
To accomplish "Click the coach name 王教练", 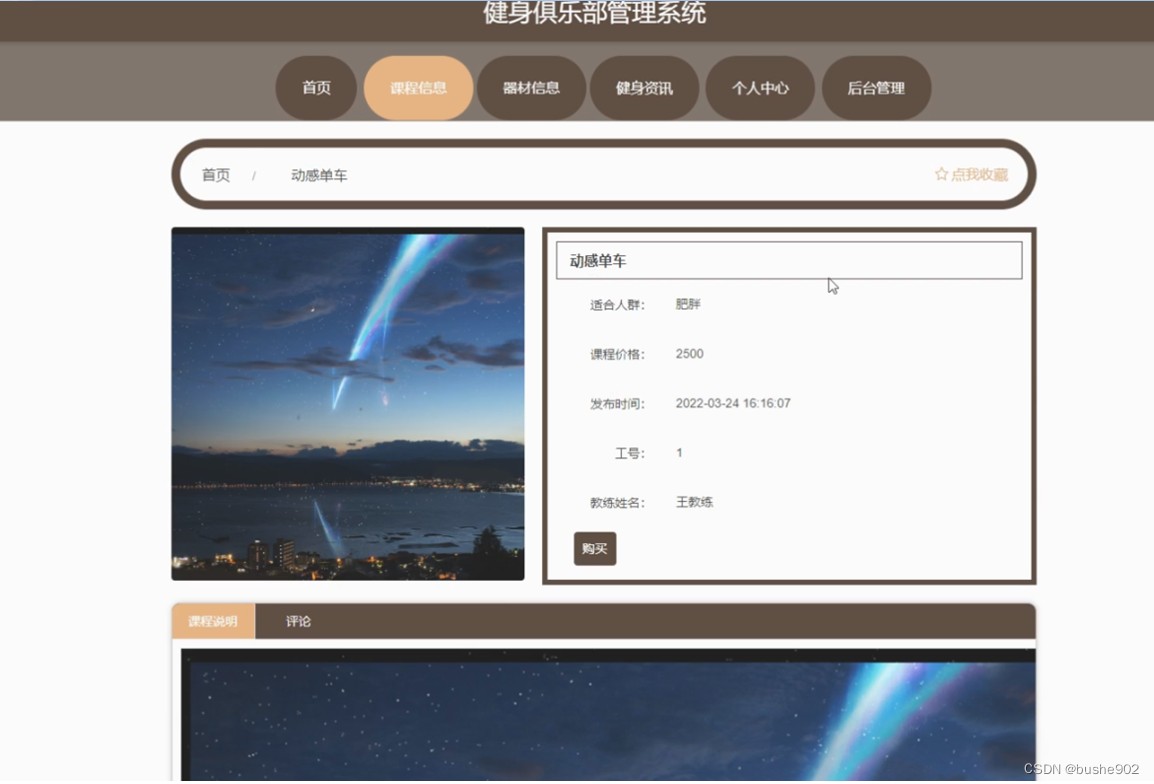I will [x=695, y=502].
